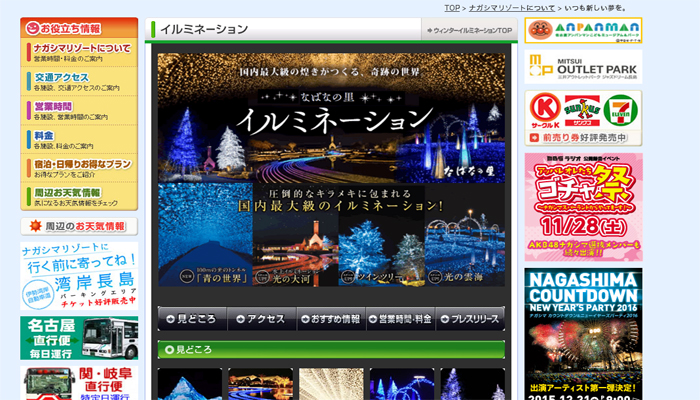Click the 青の世界 image panel
Image resolution: width=700 pixels, height=400 pixels.
(x=205, y=234)
